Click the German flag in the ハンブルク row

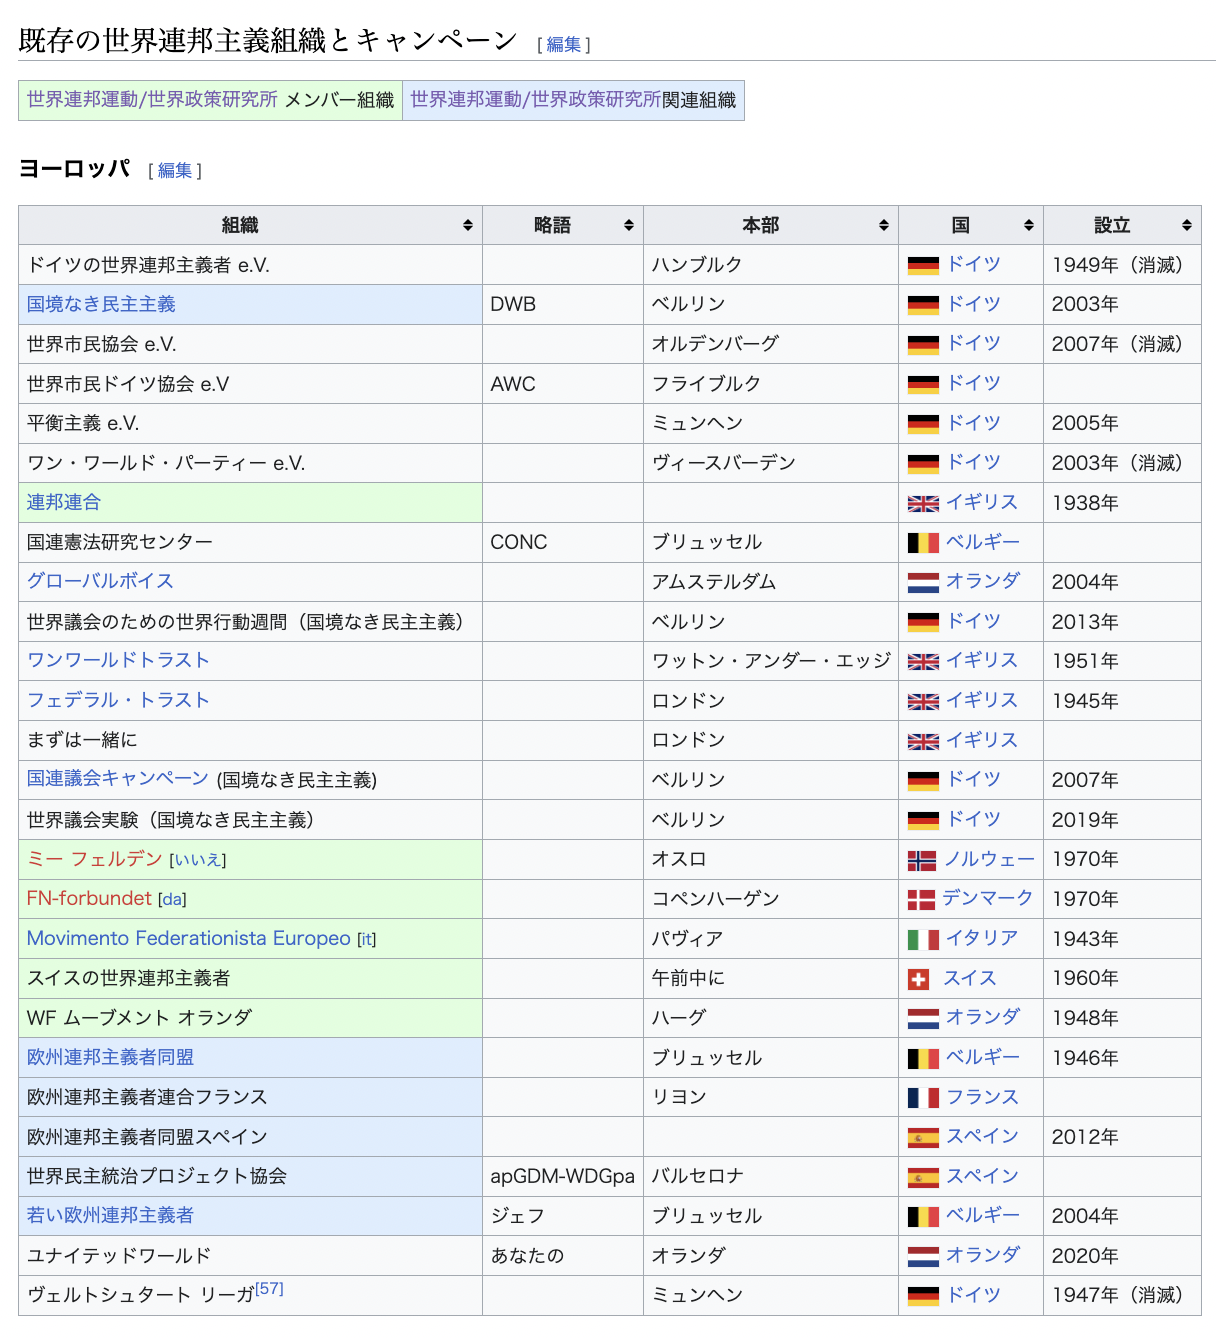(x=923, y=265)
